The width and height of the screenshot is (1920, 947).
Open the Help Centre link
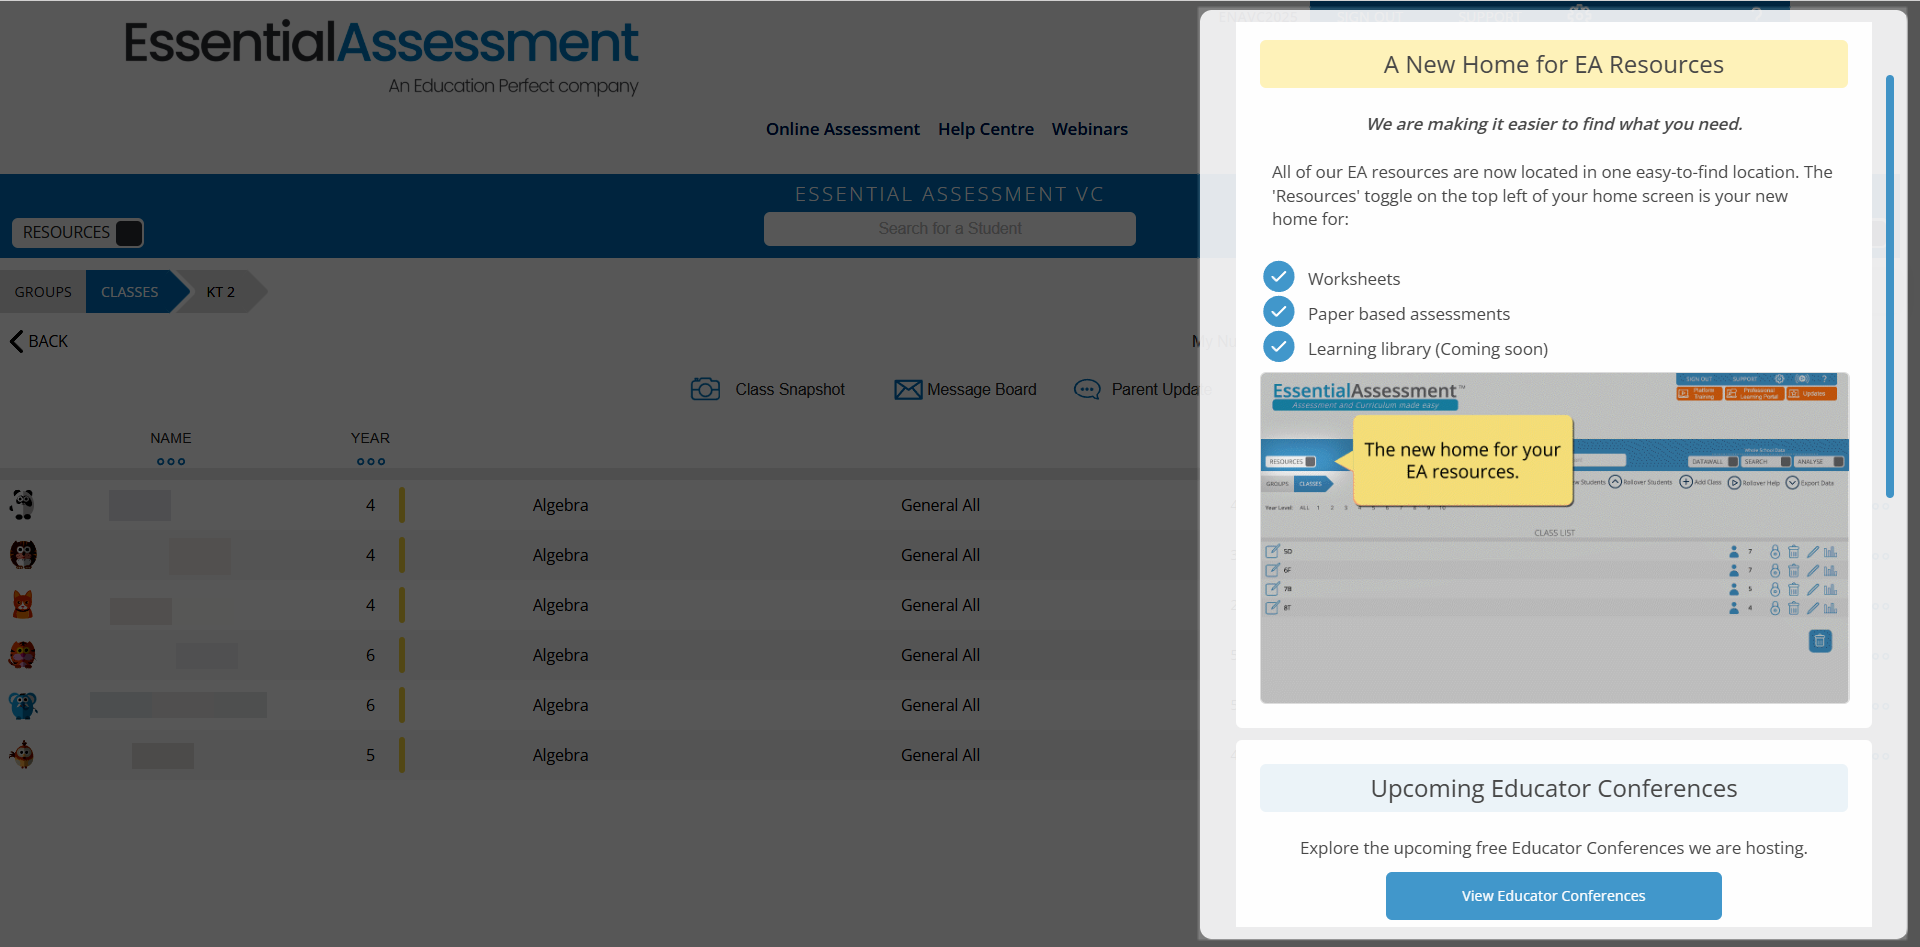tap(986, 129)
